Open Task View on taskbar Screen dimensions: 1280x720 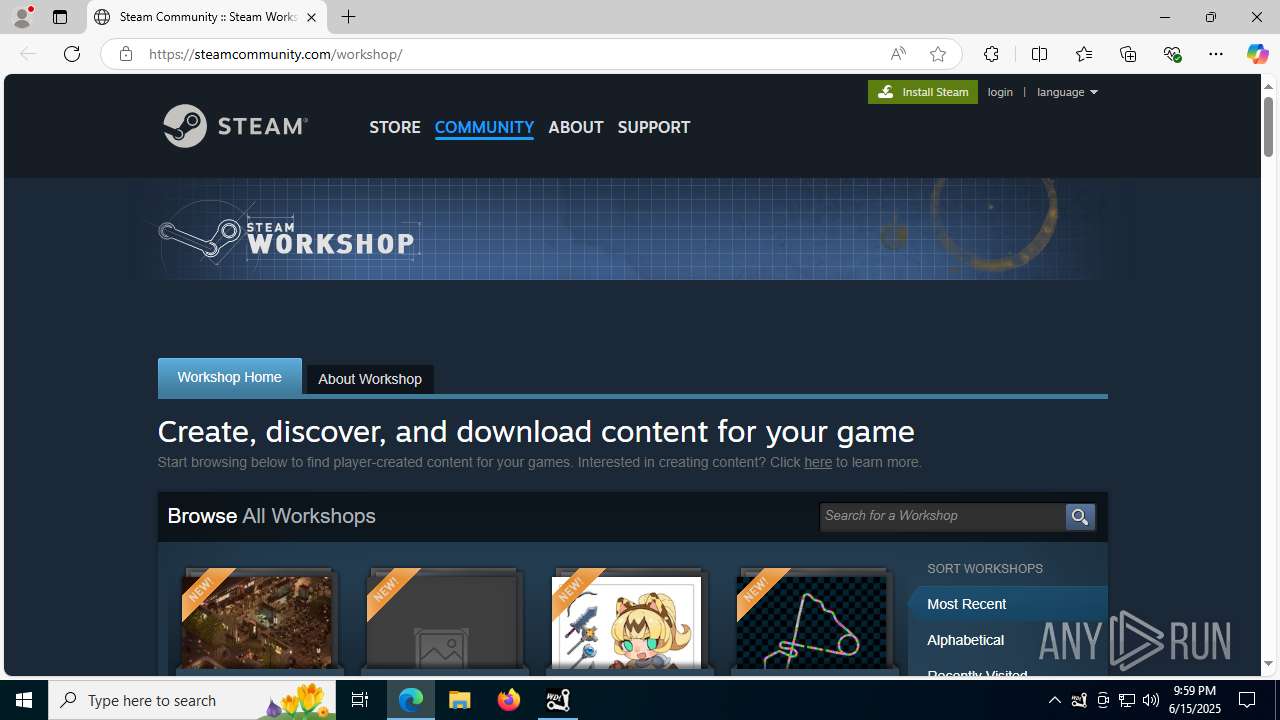click(x=360, y=700)
